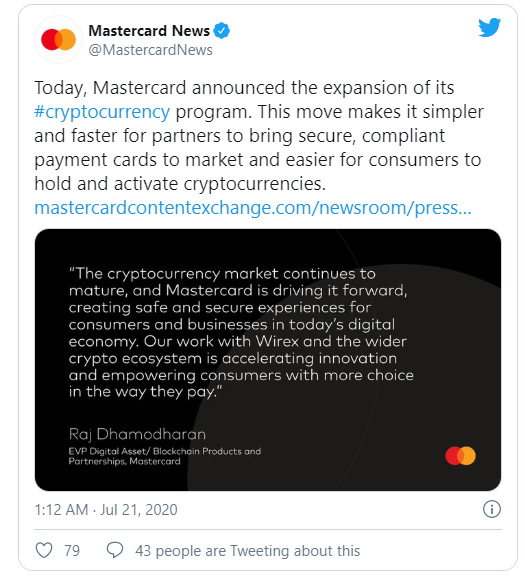Open the mastercardcontentexchange.com newsroom link

click(x=253, y=208)
